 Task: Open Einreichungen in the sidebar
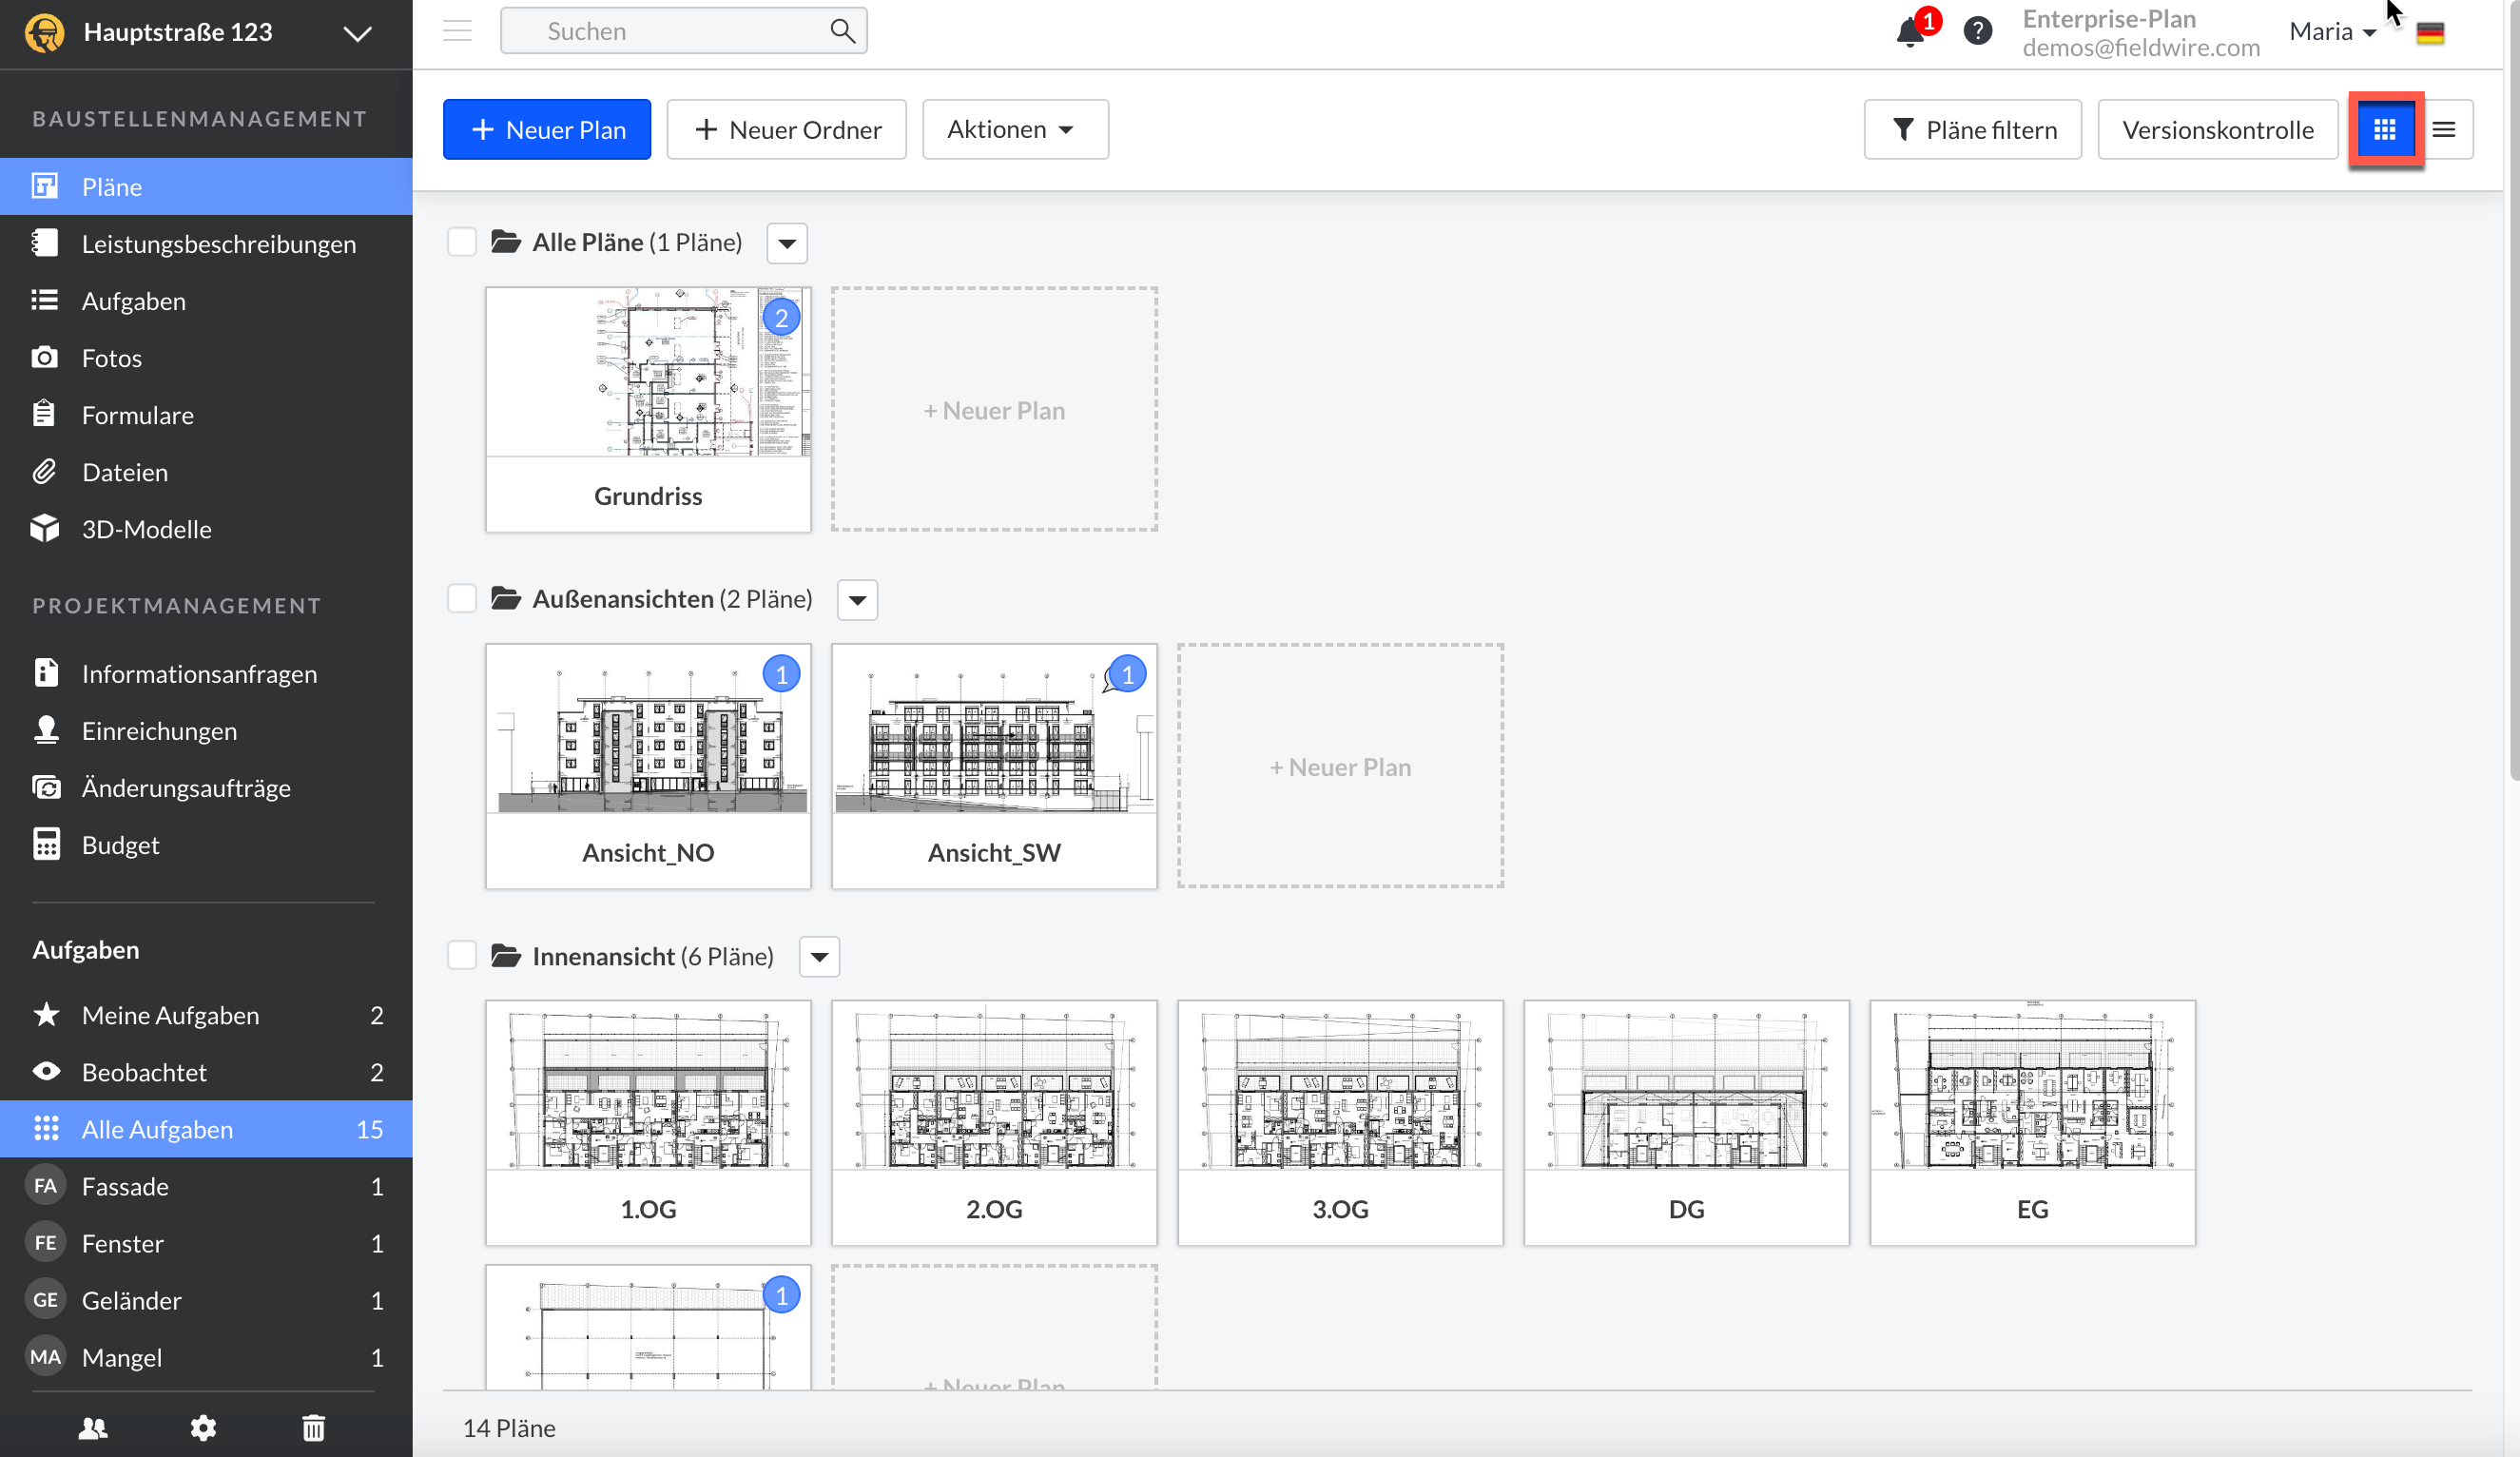(206, 731)
